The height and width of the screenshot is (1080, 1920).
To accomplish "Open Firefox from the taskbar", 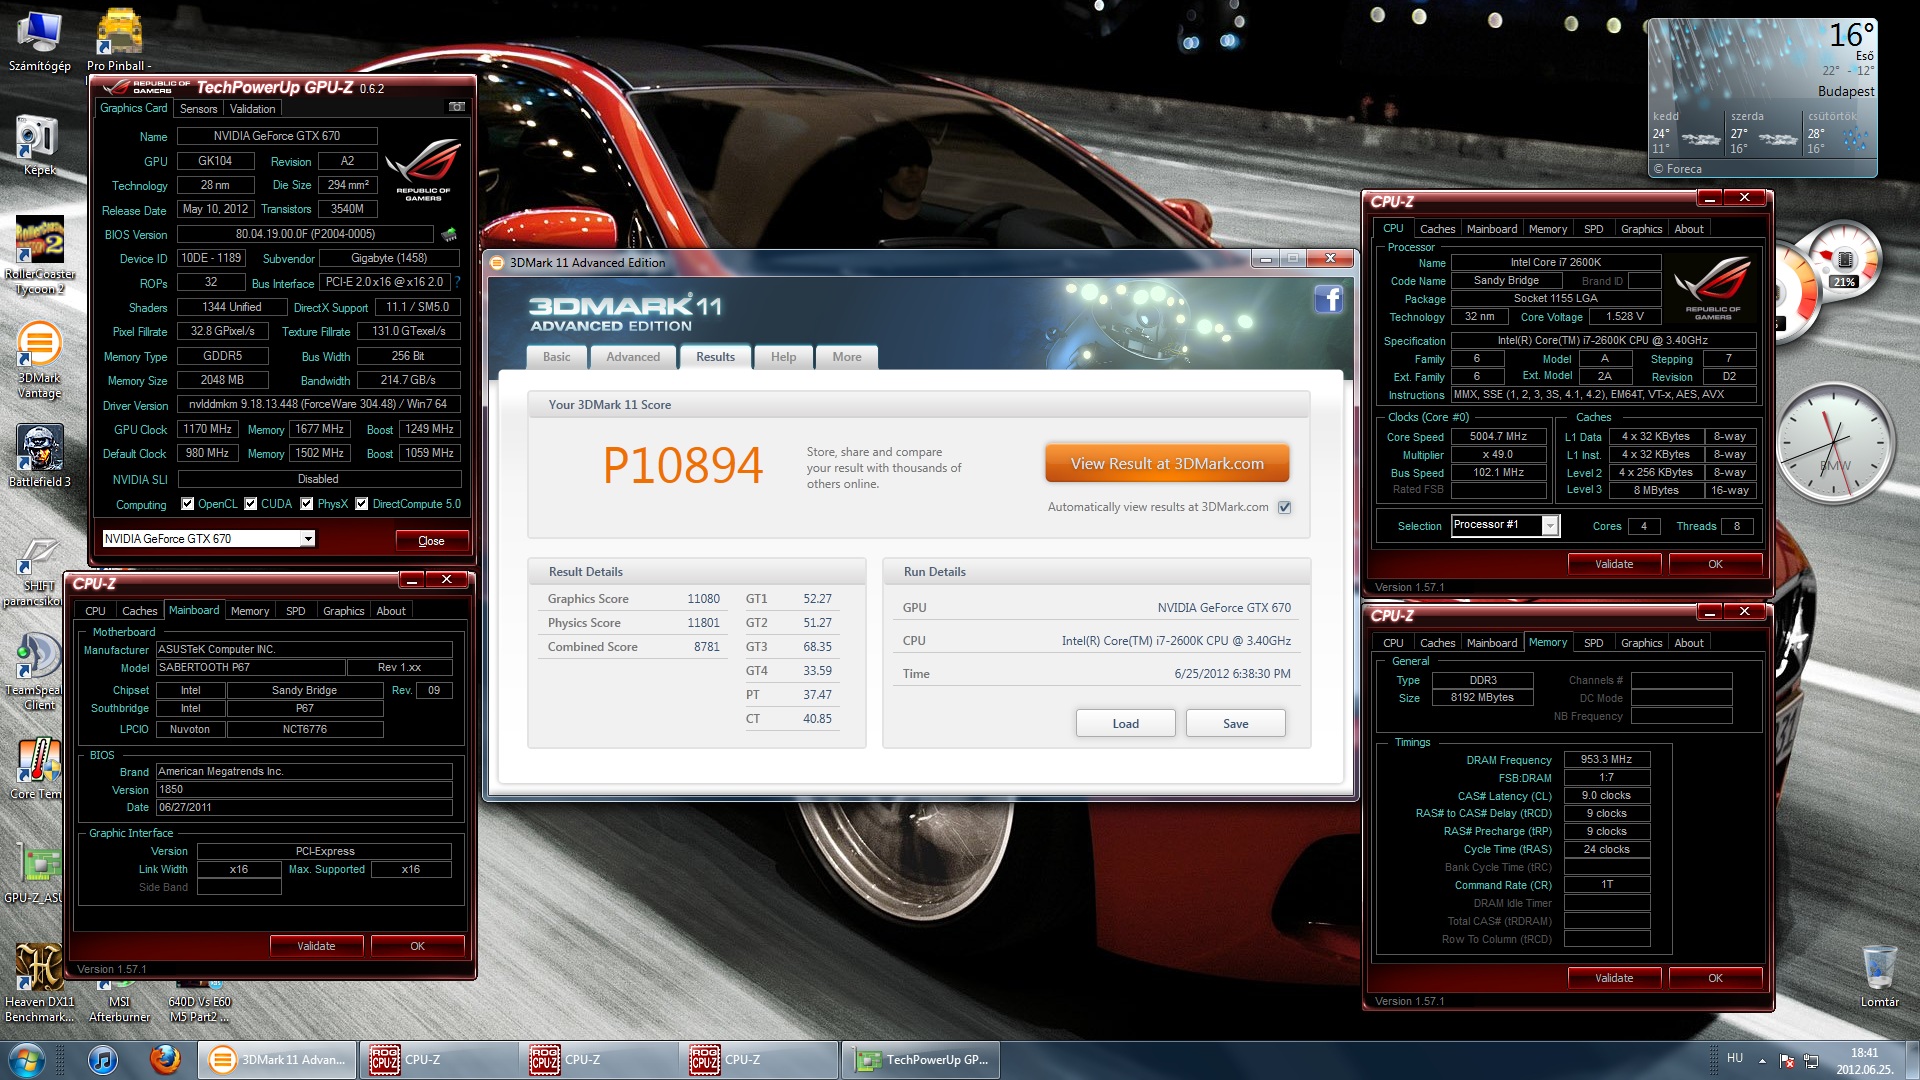I will (165, 1059).
